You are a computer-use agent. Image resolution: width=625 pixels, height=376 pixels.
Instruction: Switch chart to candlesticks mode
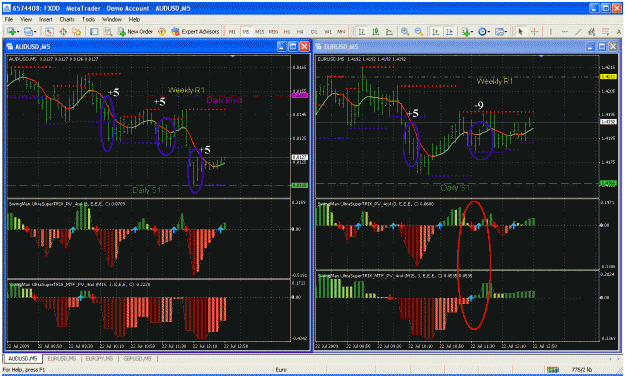(x=375, y=31)
